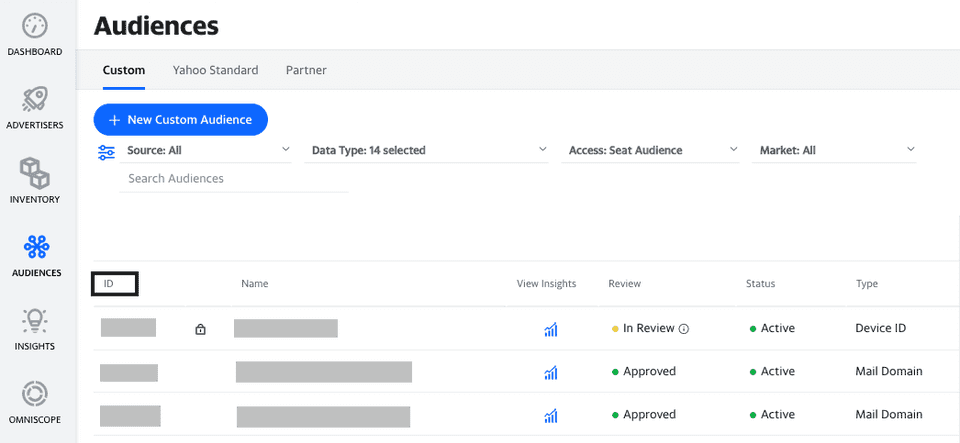Click Active status in Device ID row
Viewport: 960px width, 443px height.
[x=778, y=329]
